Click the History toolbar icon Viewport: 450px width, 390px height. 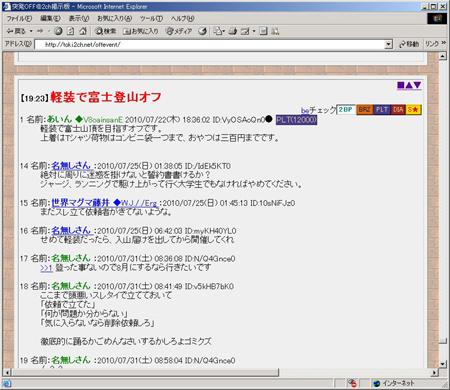202,31
